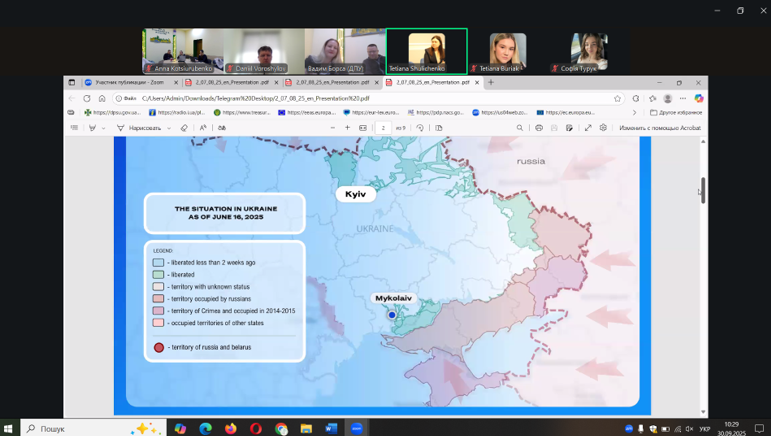
Task: Click the zoom in plus button
Action: coord(348,128)
